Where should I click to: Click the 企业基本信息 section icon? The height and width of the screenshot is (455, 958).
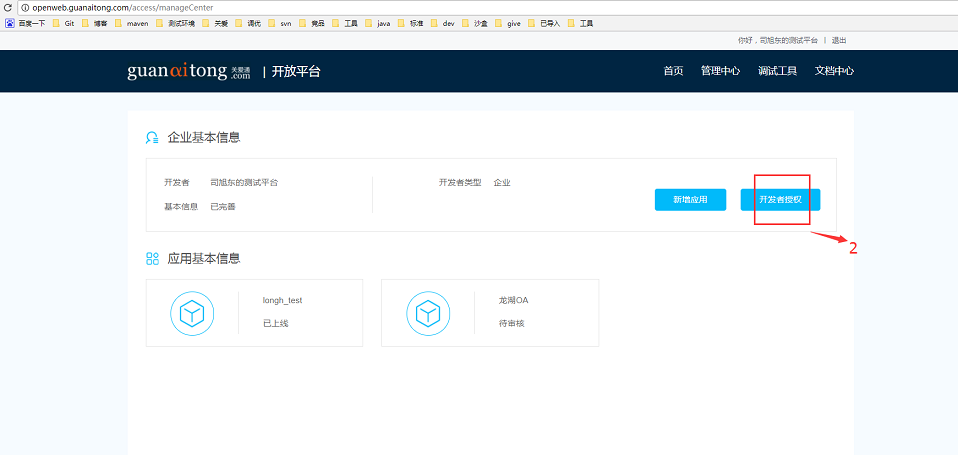tap(152, 138)
